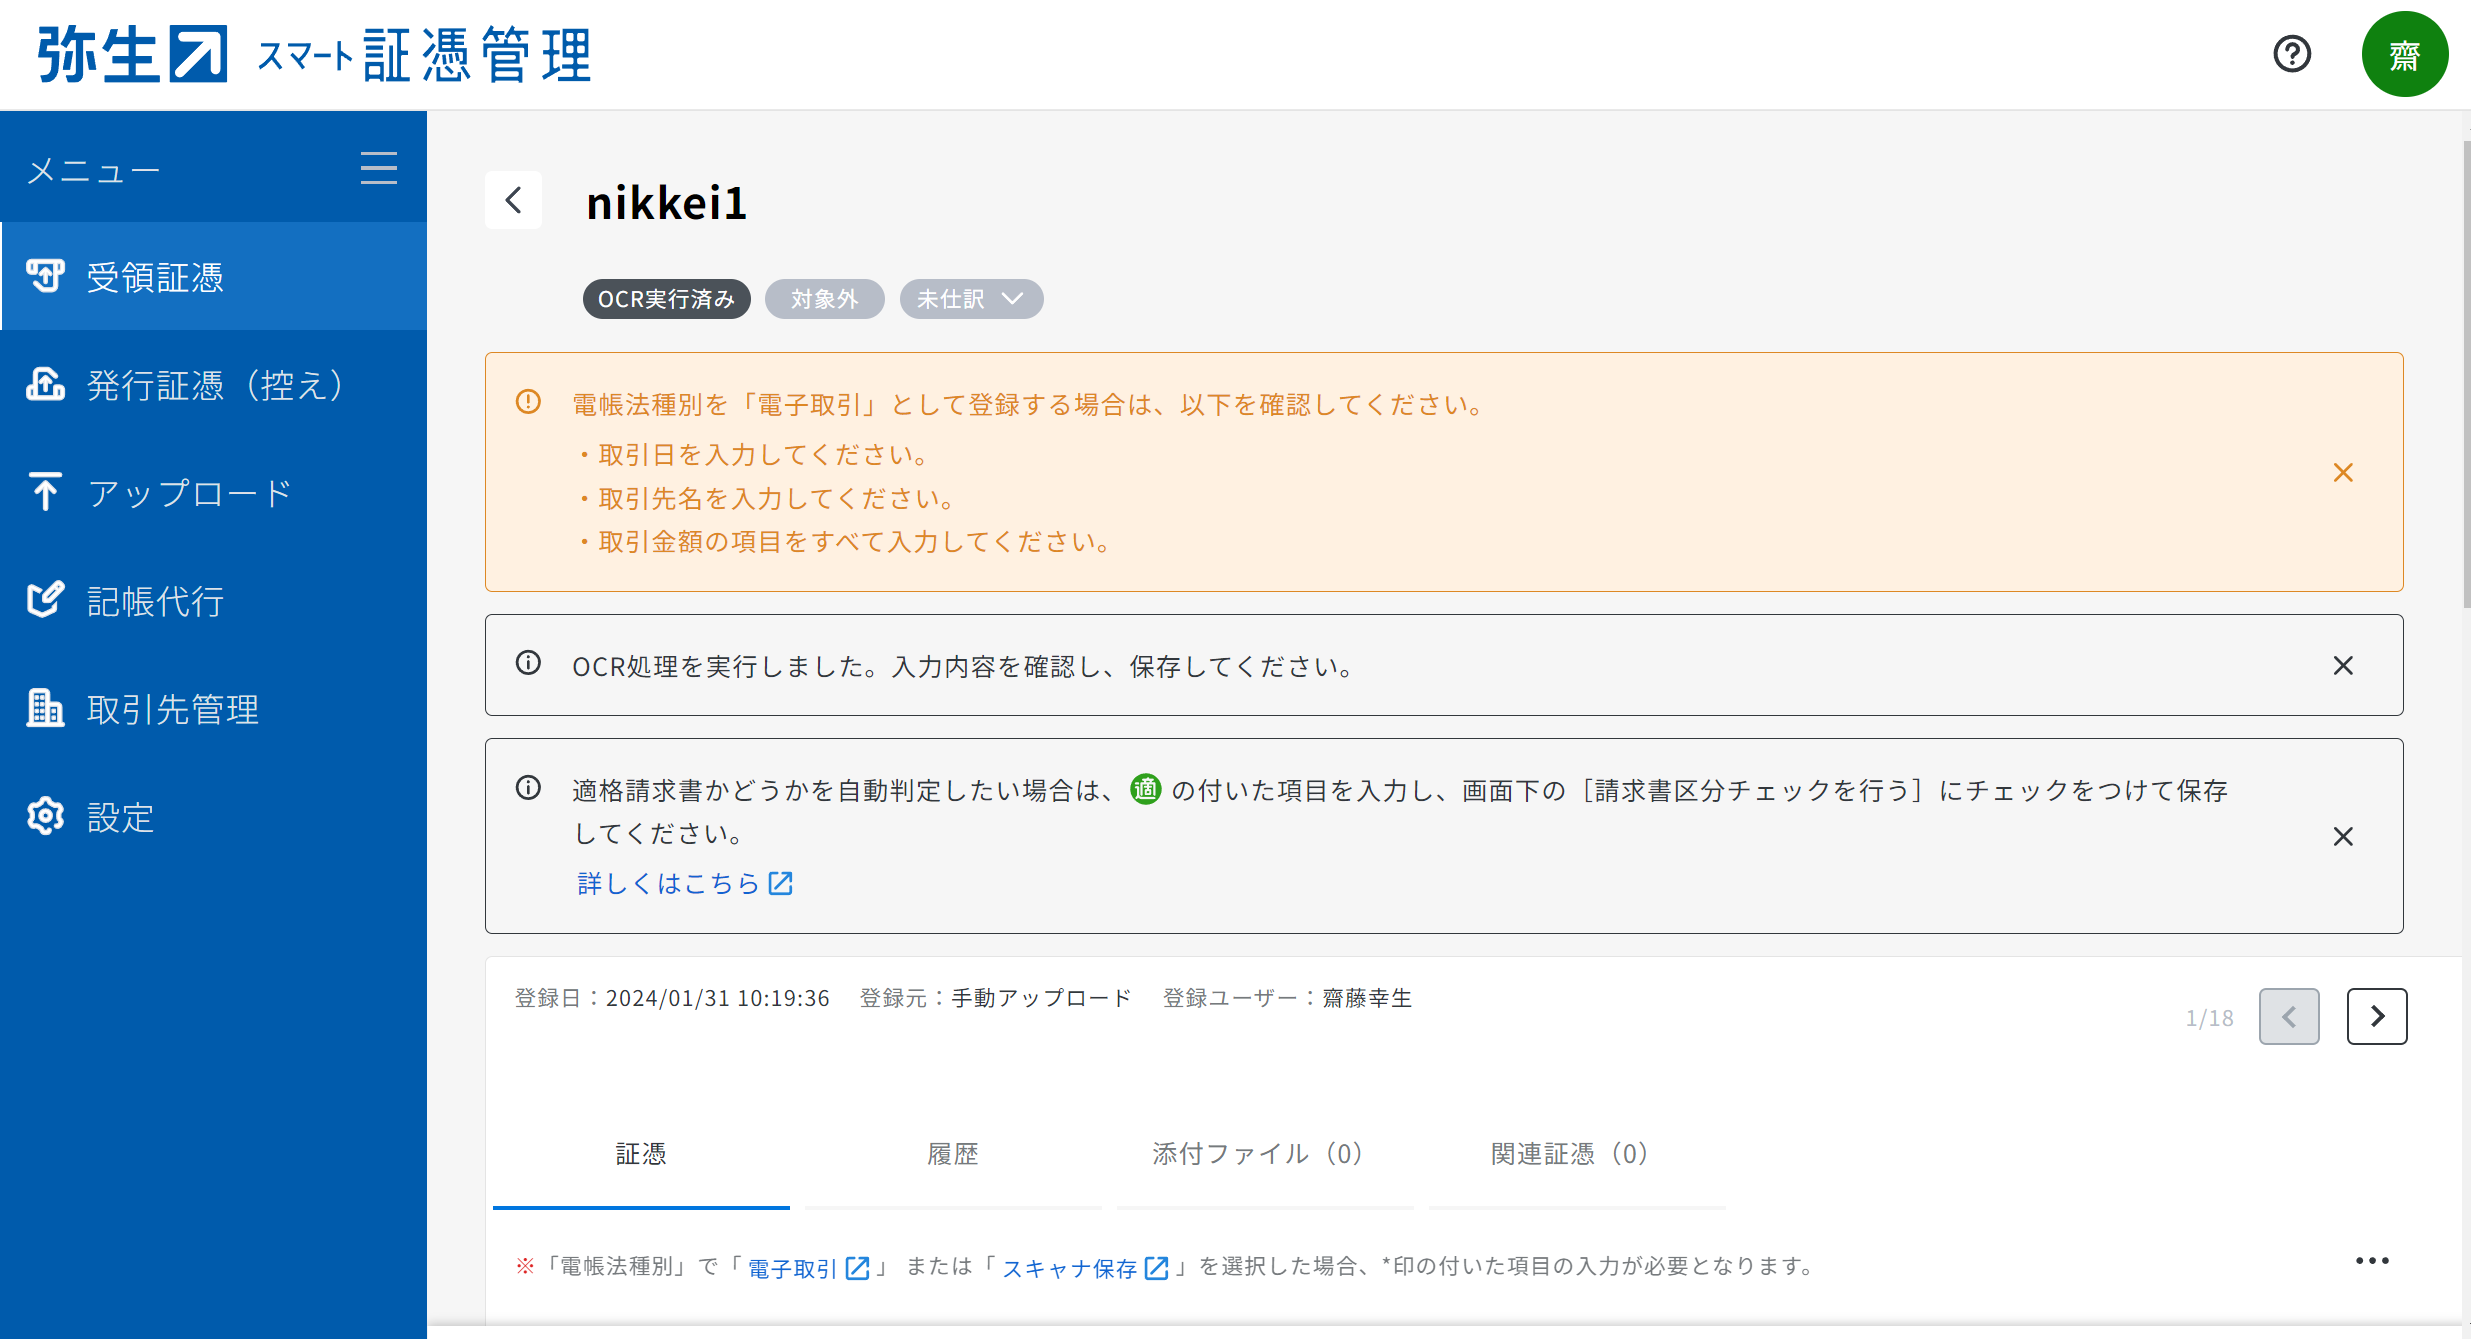Click the OCR実行済み badge

[666, 299]
